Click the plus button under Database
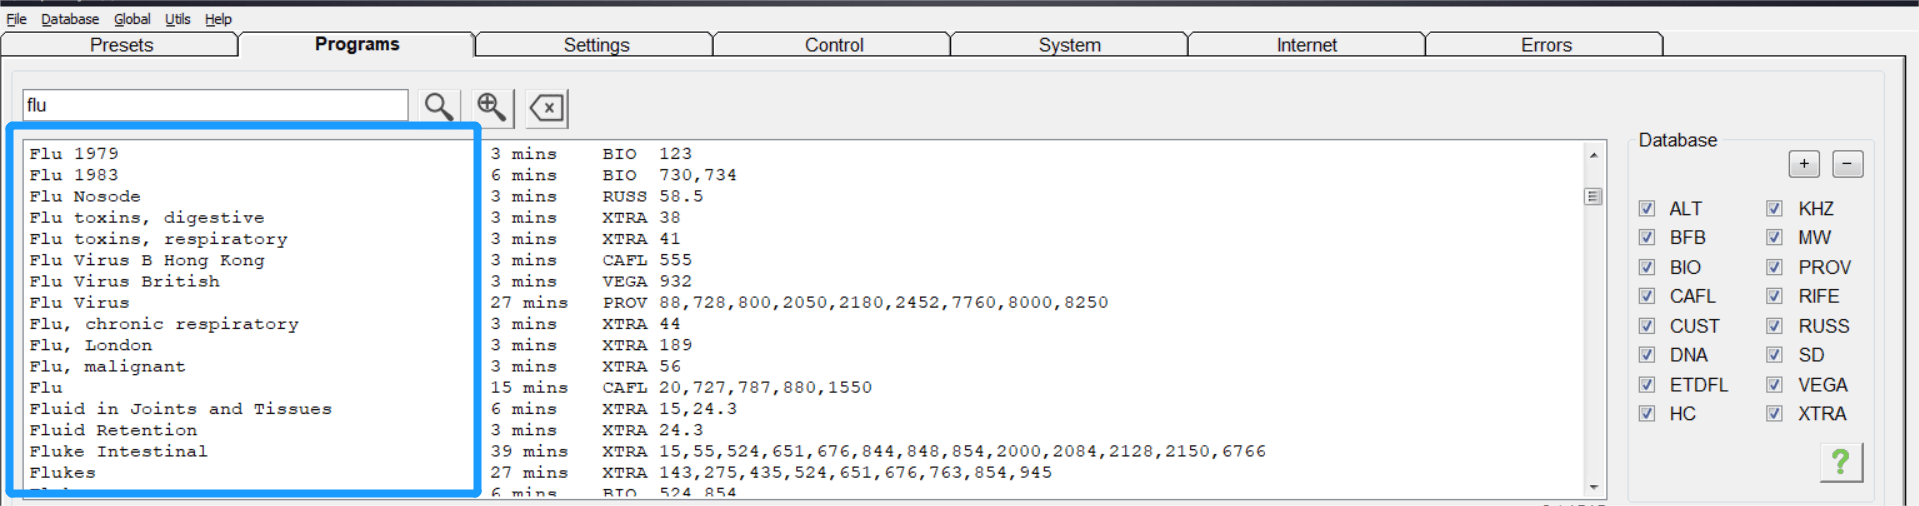1919x506 pixels. pyautogui.click(x=1804, y=164)
